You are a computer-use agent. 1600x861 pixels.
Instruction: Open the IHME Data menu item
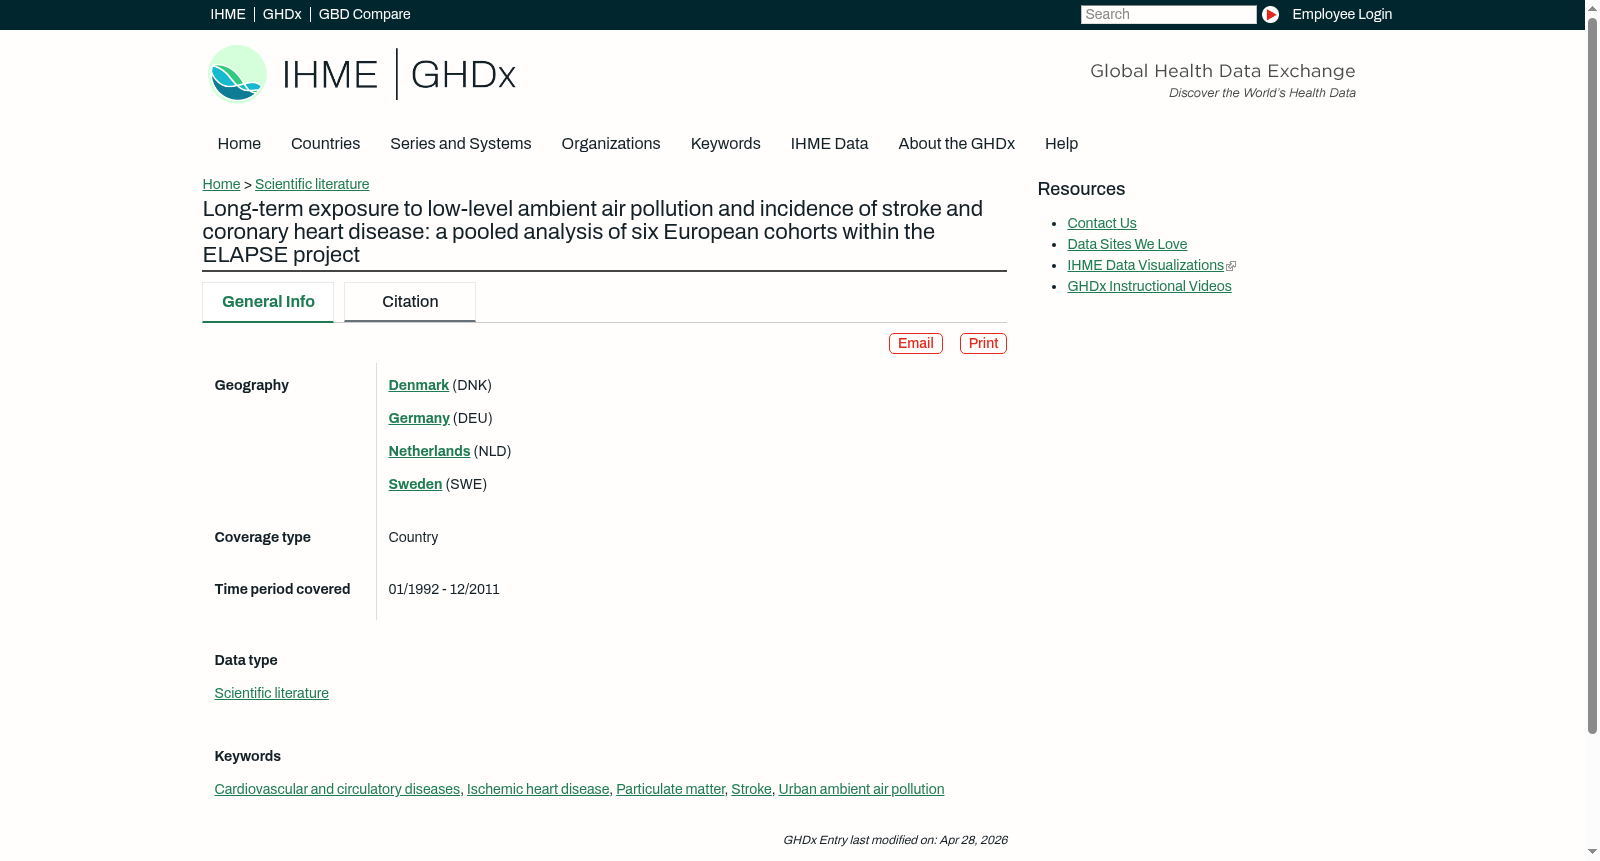(829, 144)
